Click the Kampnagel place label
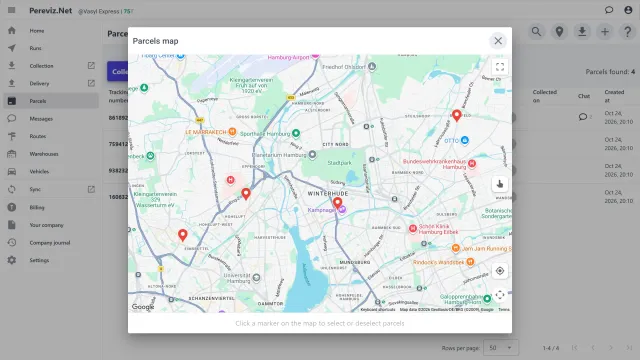Image resolution: width=640 pixels, height=360 pixels. click(322, 210)
